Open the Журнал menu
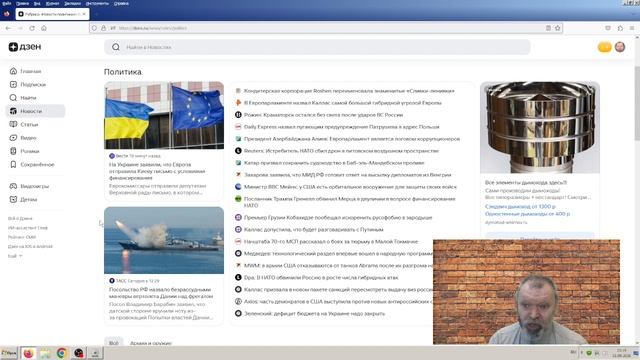This screenshot has height=360, width=640. [x=52, y=3]
